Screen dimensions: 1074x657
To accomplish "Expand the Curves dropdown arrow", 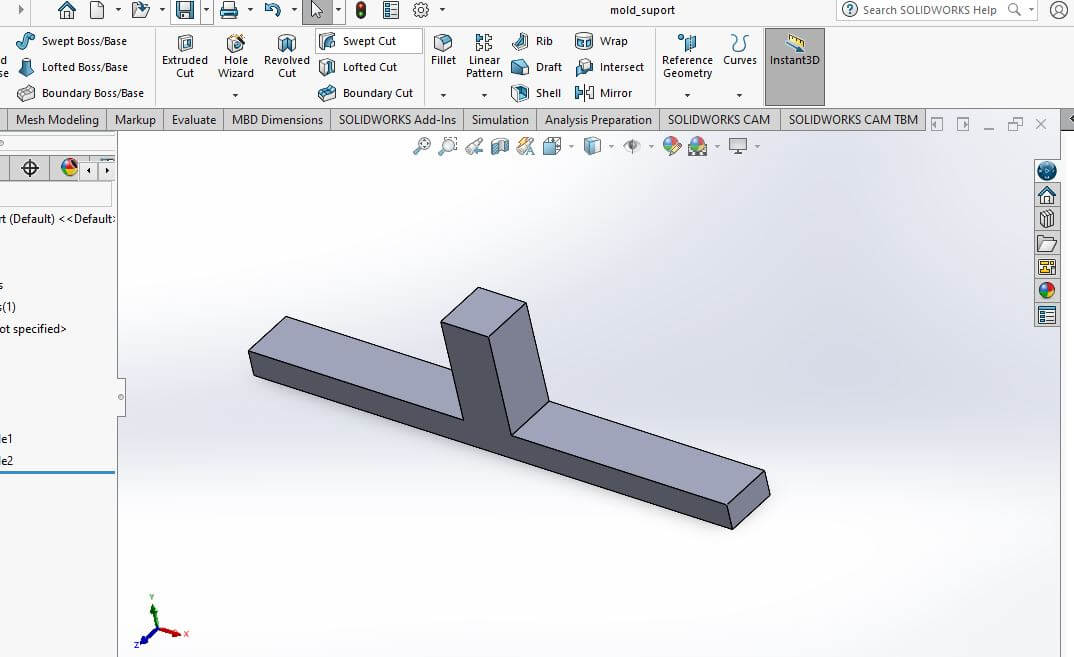I will click(x=739, y=95).
